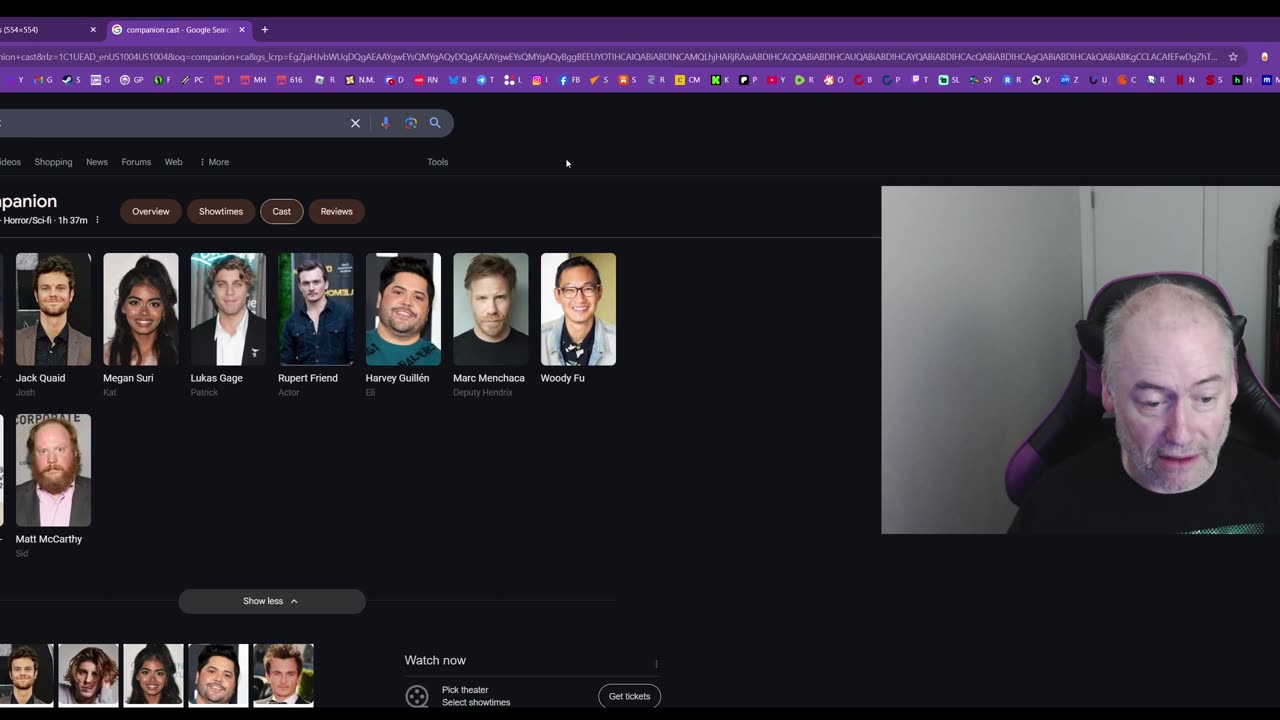Click the name Jack Quaid
The width and height of the screenshot is (1280, 720).
(40, 378)
